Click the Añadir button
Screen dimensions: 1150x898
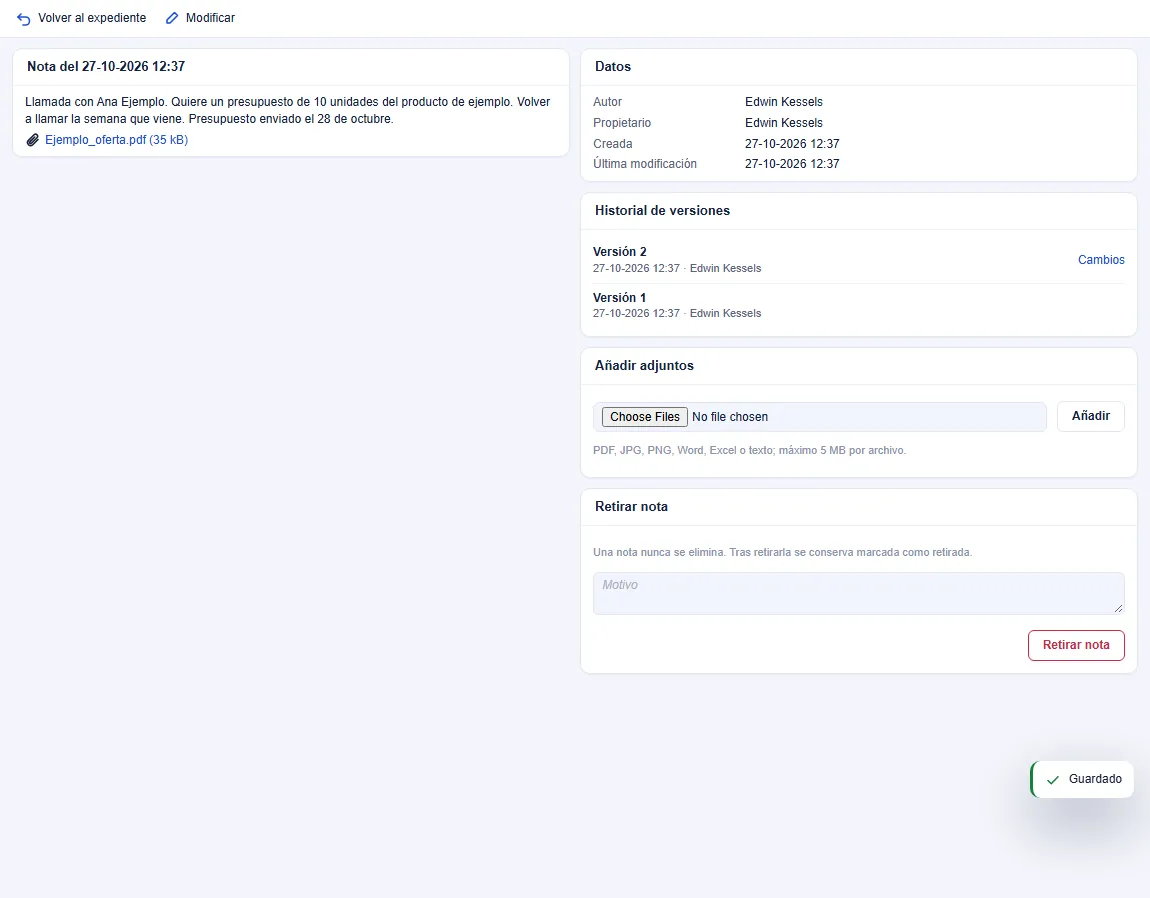[x=1091, y=416]
